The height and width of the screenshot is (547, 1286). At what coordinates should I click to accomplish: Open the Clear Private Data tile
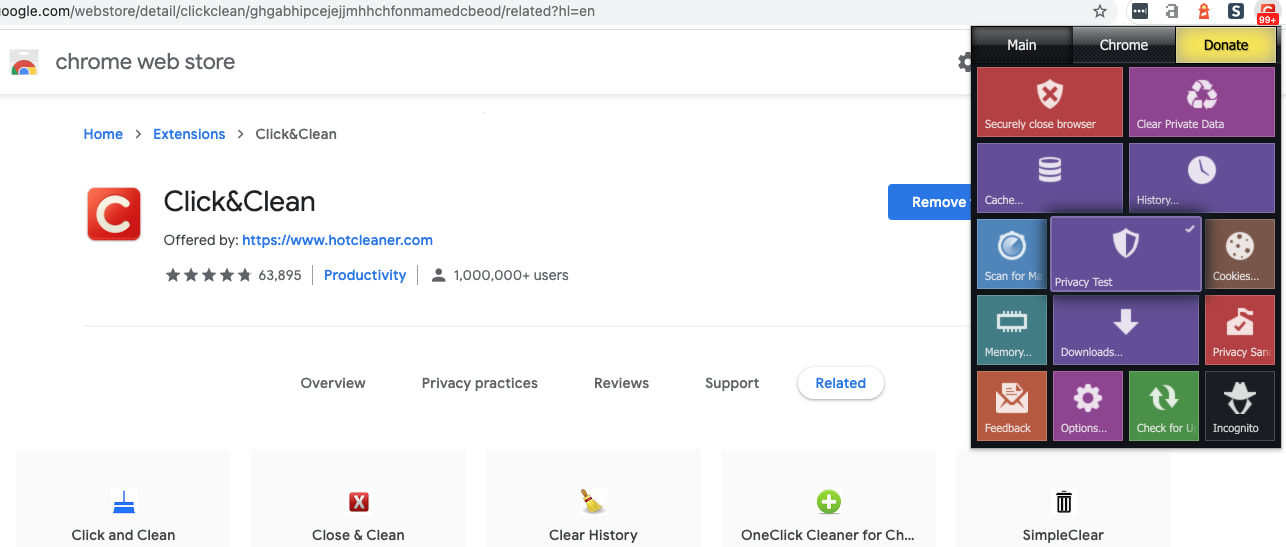tap(1201, 101)
